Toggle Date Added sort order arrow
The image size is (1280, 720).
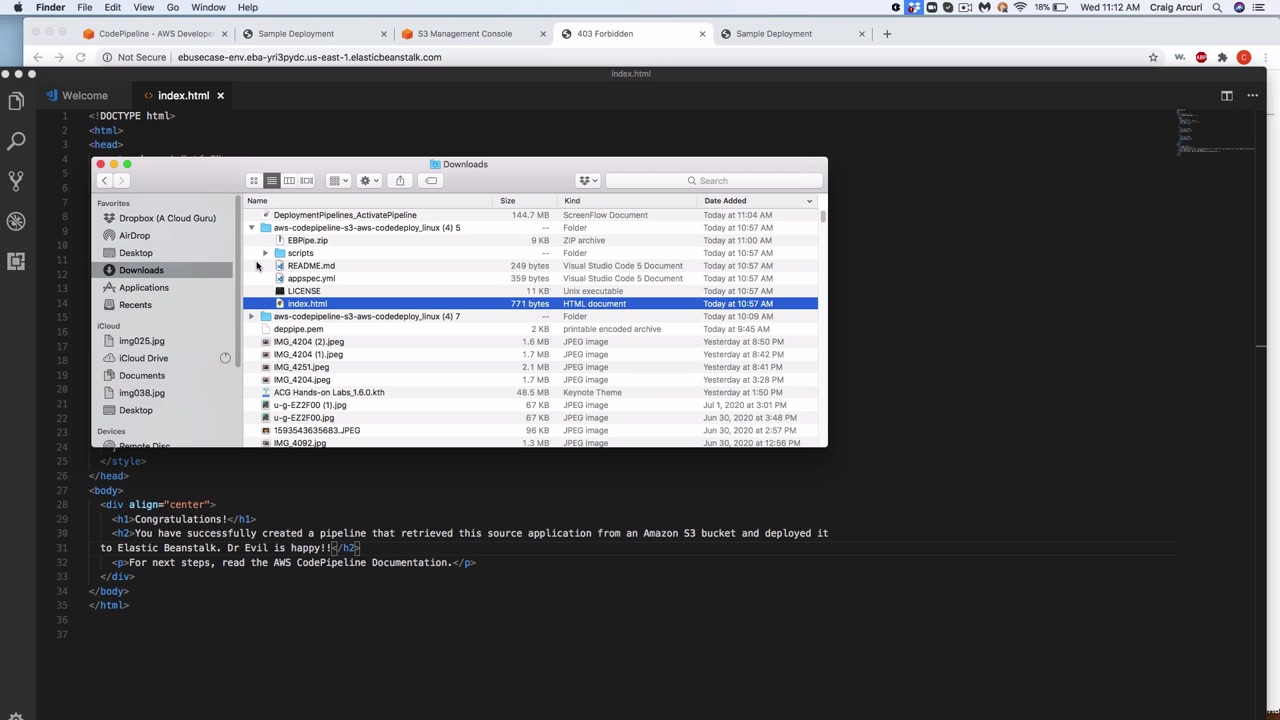(x=809, y=201)
